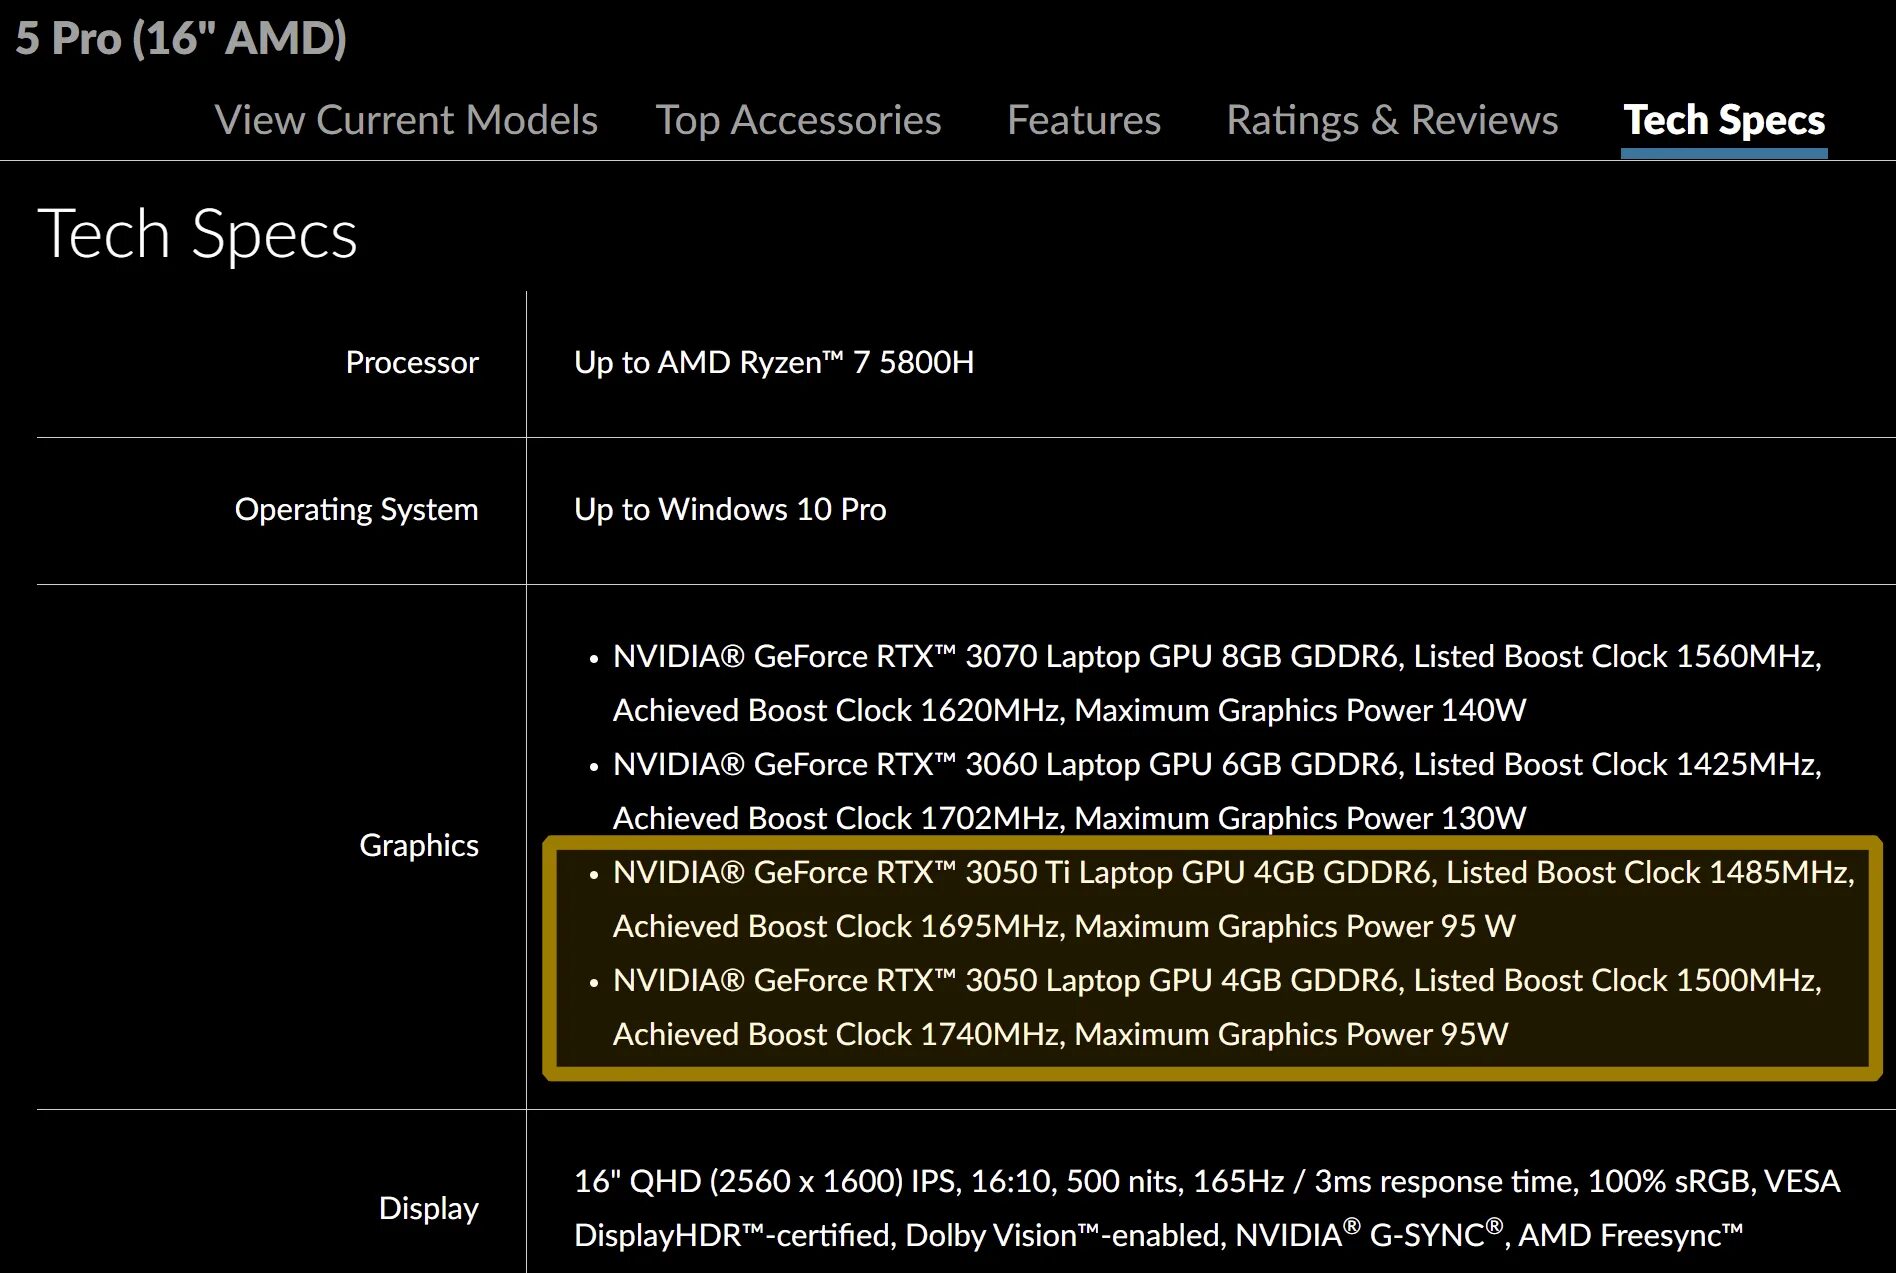The image size is (1896, 1273).
Task: Click the Achieved Boost Clock 1740MHz line
Action: (x=1060, y=1034)
